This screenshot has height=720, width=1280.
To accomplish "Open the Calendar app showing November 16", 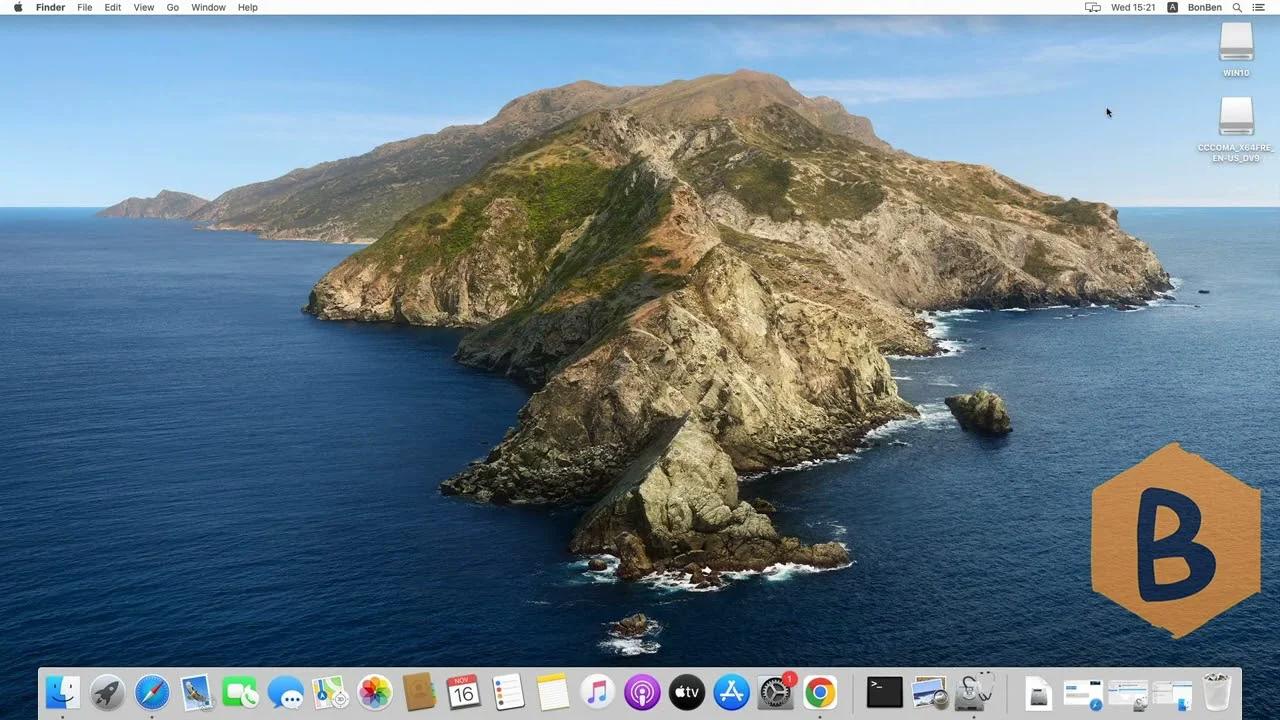I will tap(463, 691).
